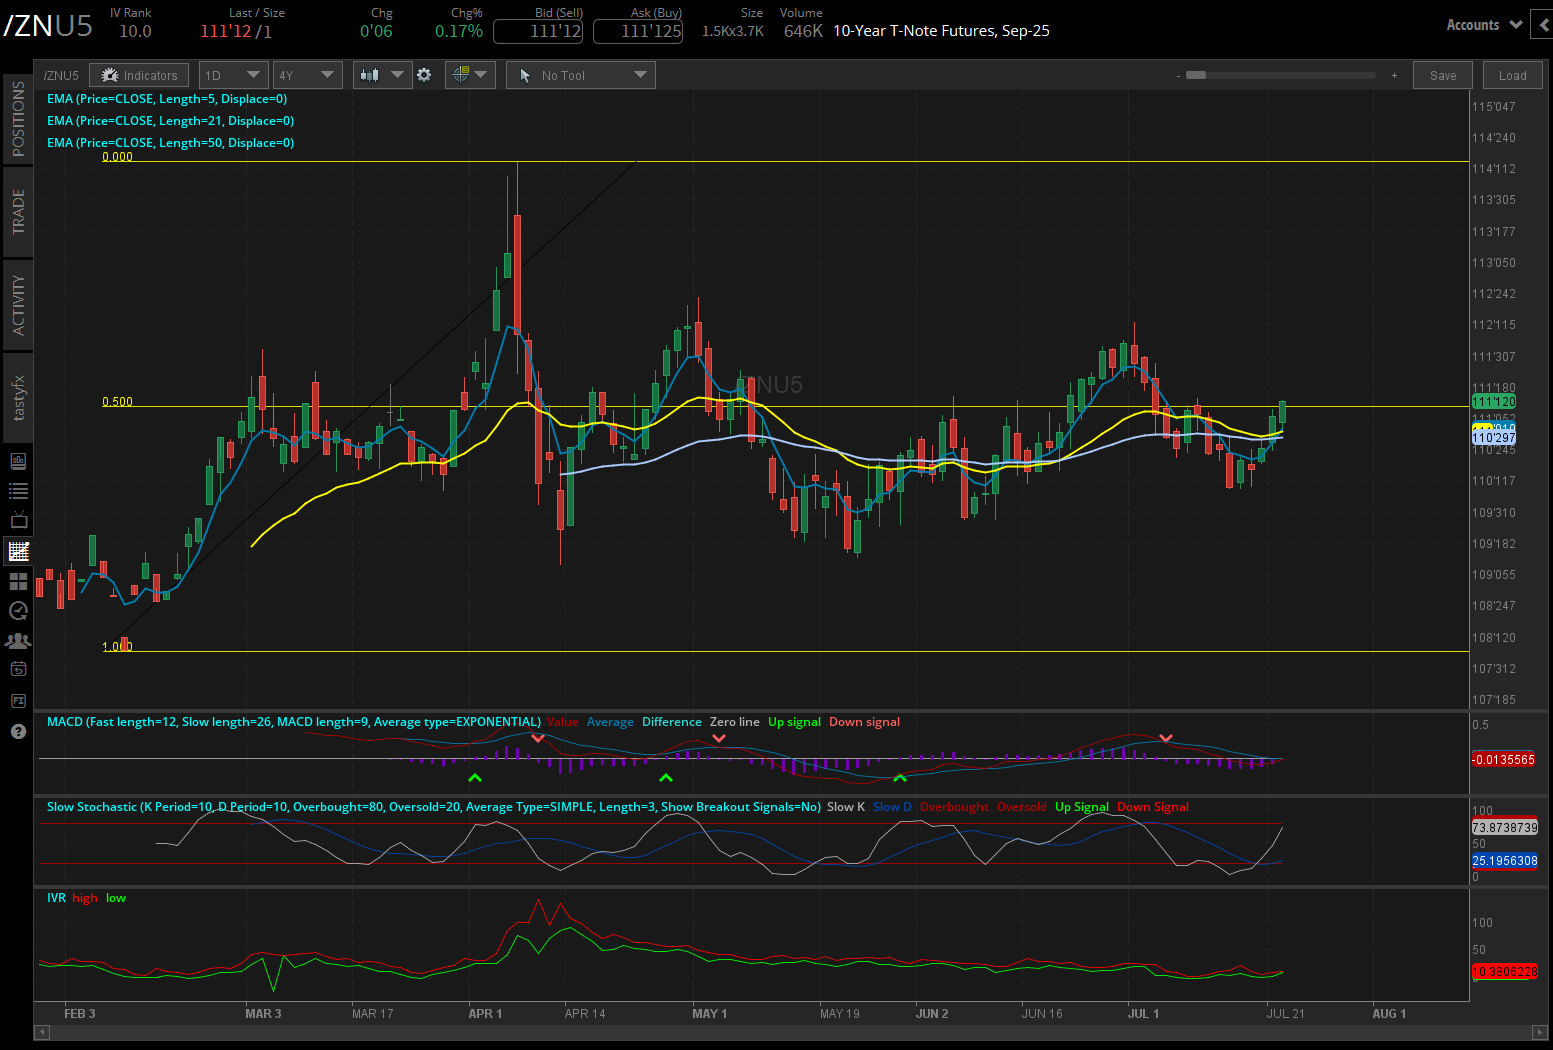Click the list view icon in sidebar
This screenshot has height=1050, width=1553.
[18, 490]
